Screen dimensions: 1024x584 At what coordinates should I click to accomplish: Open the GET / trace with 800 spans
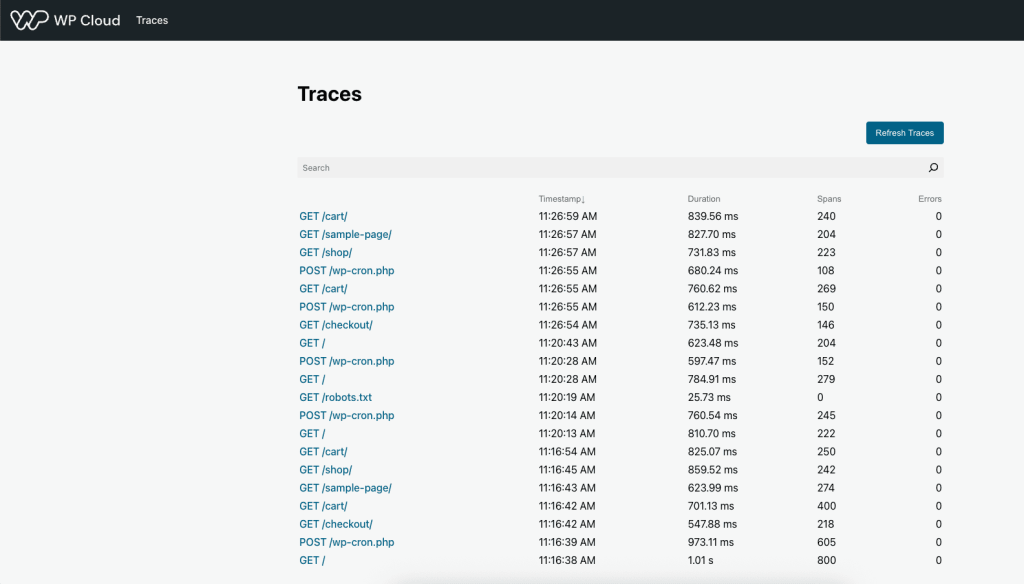(311, 560)
